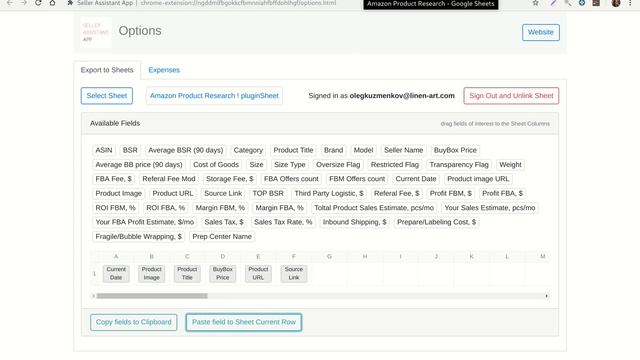Bookmark this page with the star icon
This screenshot has width=640, height=360.
point(536,3)
